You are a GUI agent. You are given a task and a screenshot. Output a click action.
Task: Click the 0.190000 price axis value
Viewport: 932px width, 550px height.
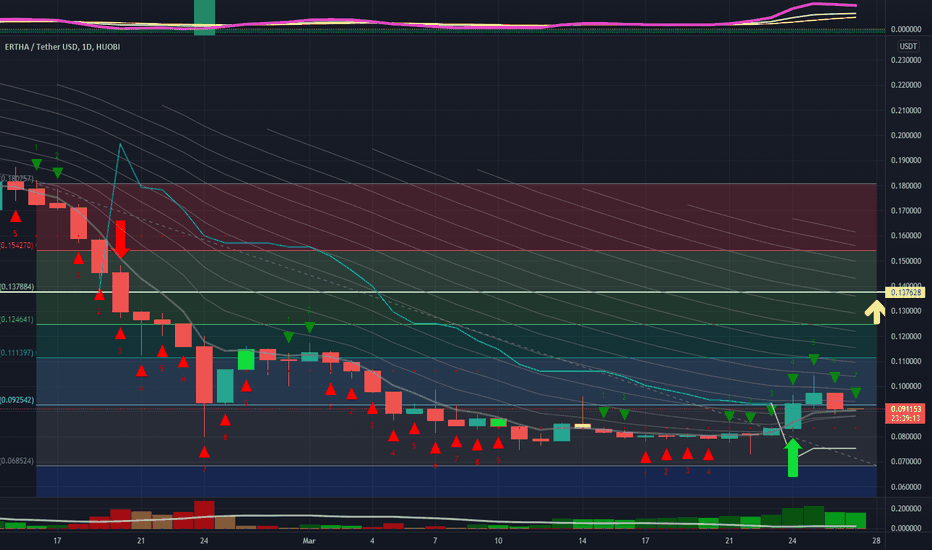click(x=906, y=161)
